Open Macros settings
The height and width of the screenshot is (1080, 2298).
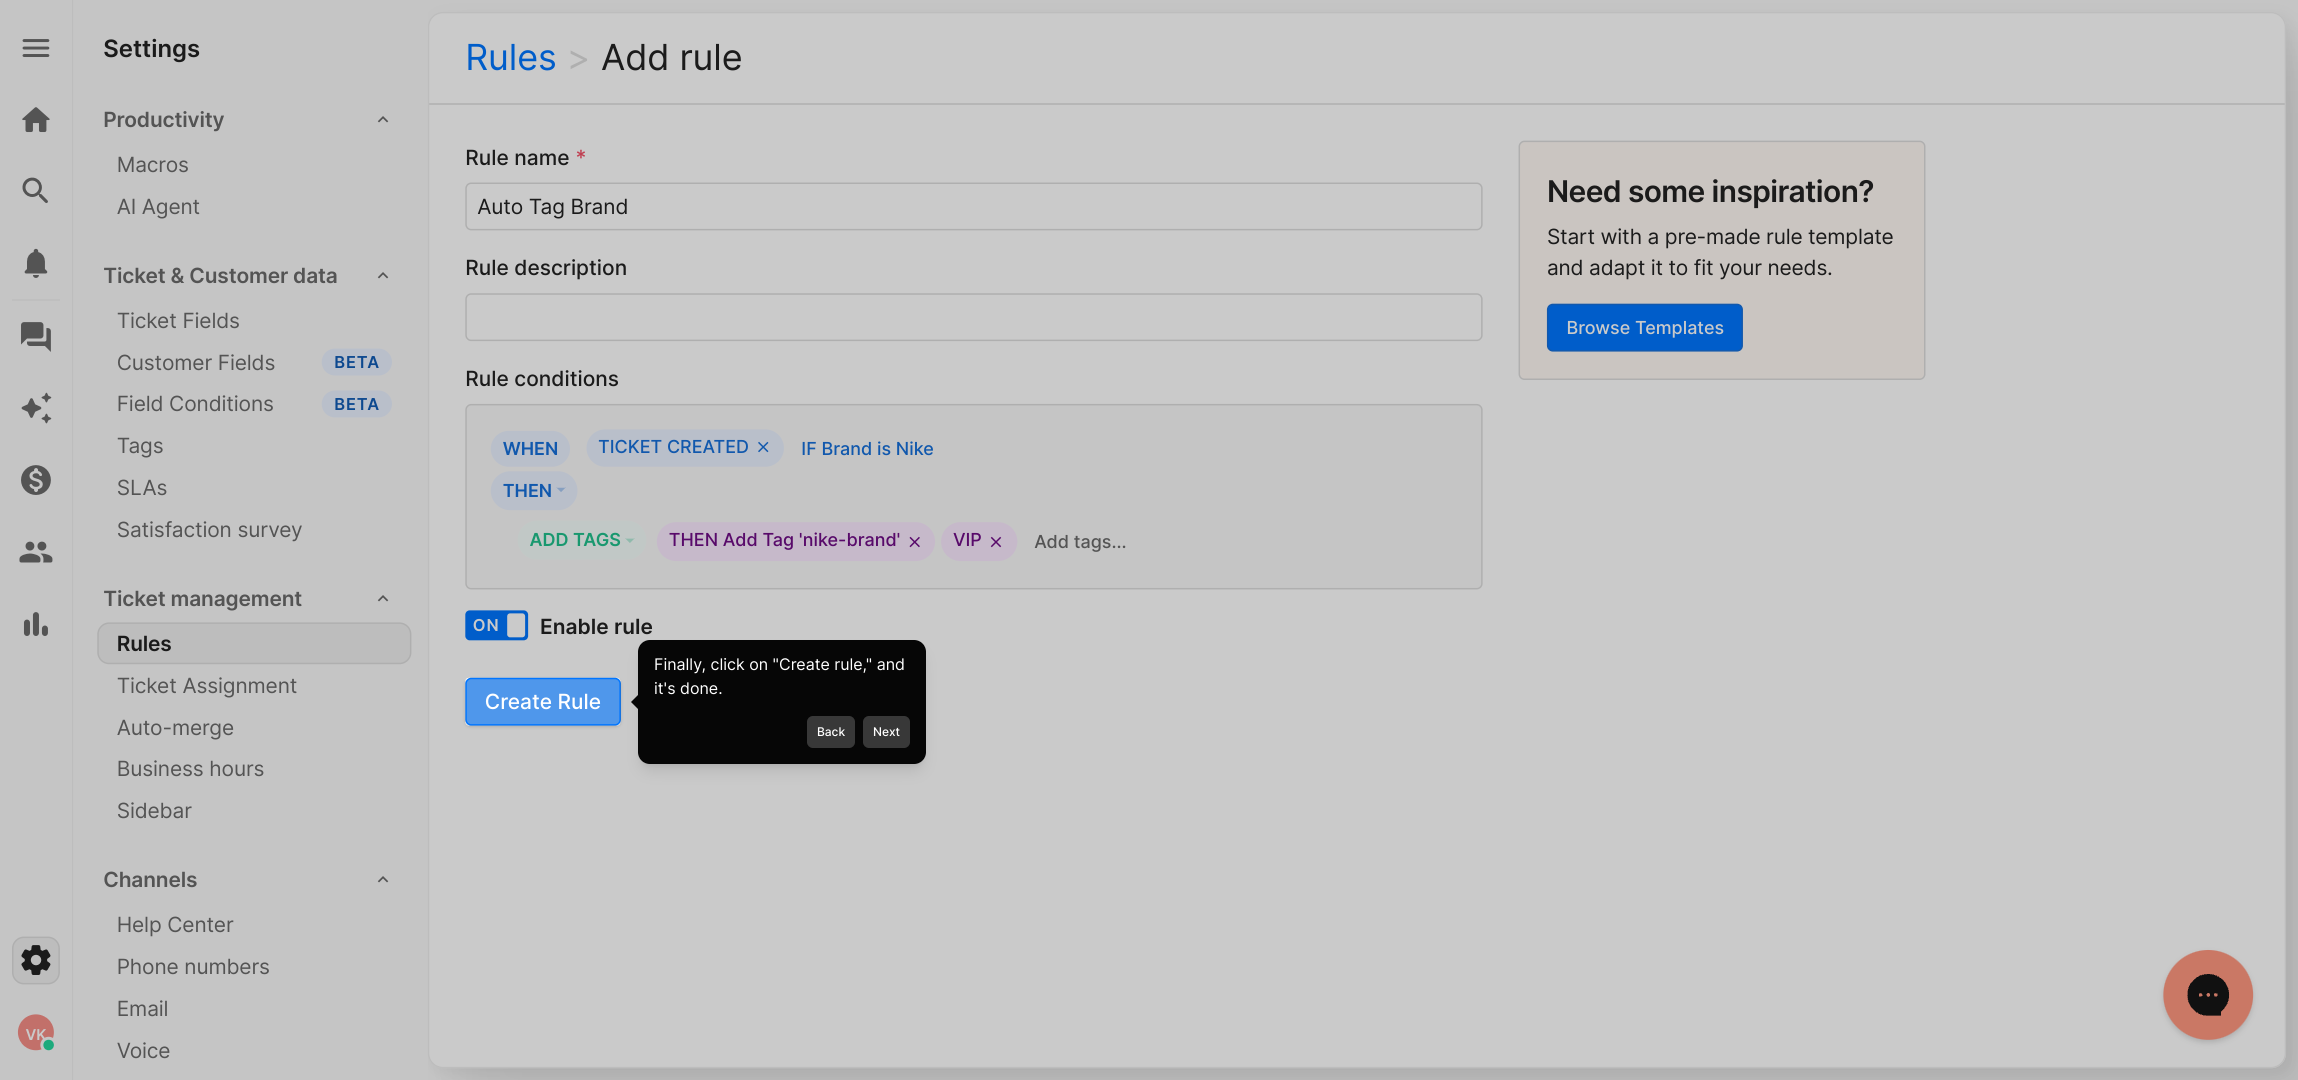tap(152, 165)
